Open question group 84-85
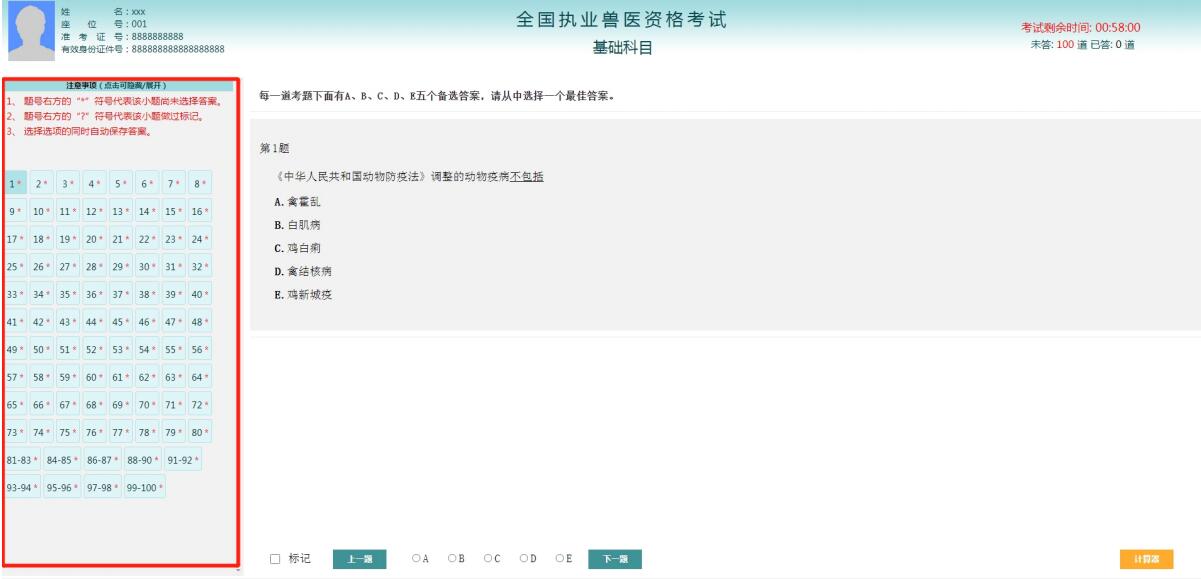This screenshot has width=1201, height=579. tap(63, 460)
